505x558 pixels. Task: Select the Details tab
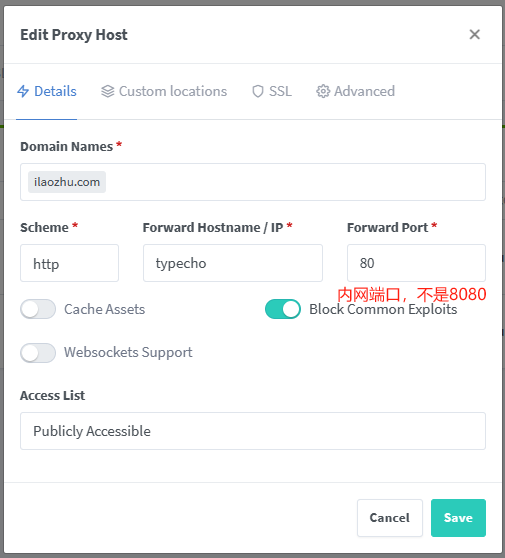coord(47,91)
